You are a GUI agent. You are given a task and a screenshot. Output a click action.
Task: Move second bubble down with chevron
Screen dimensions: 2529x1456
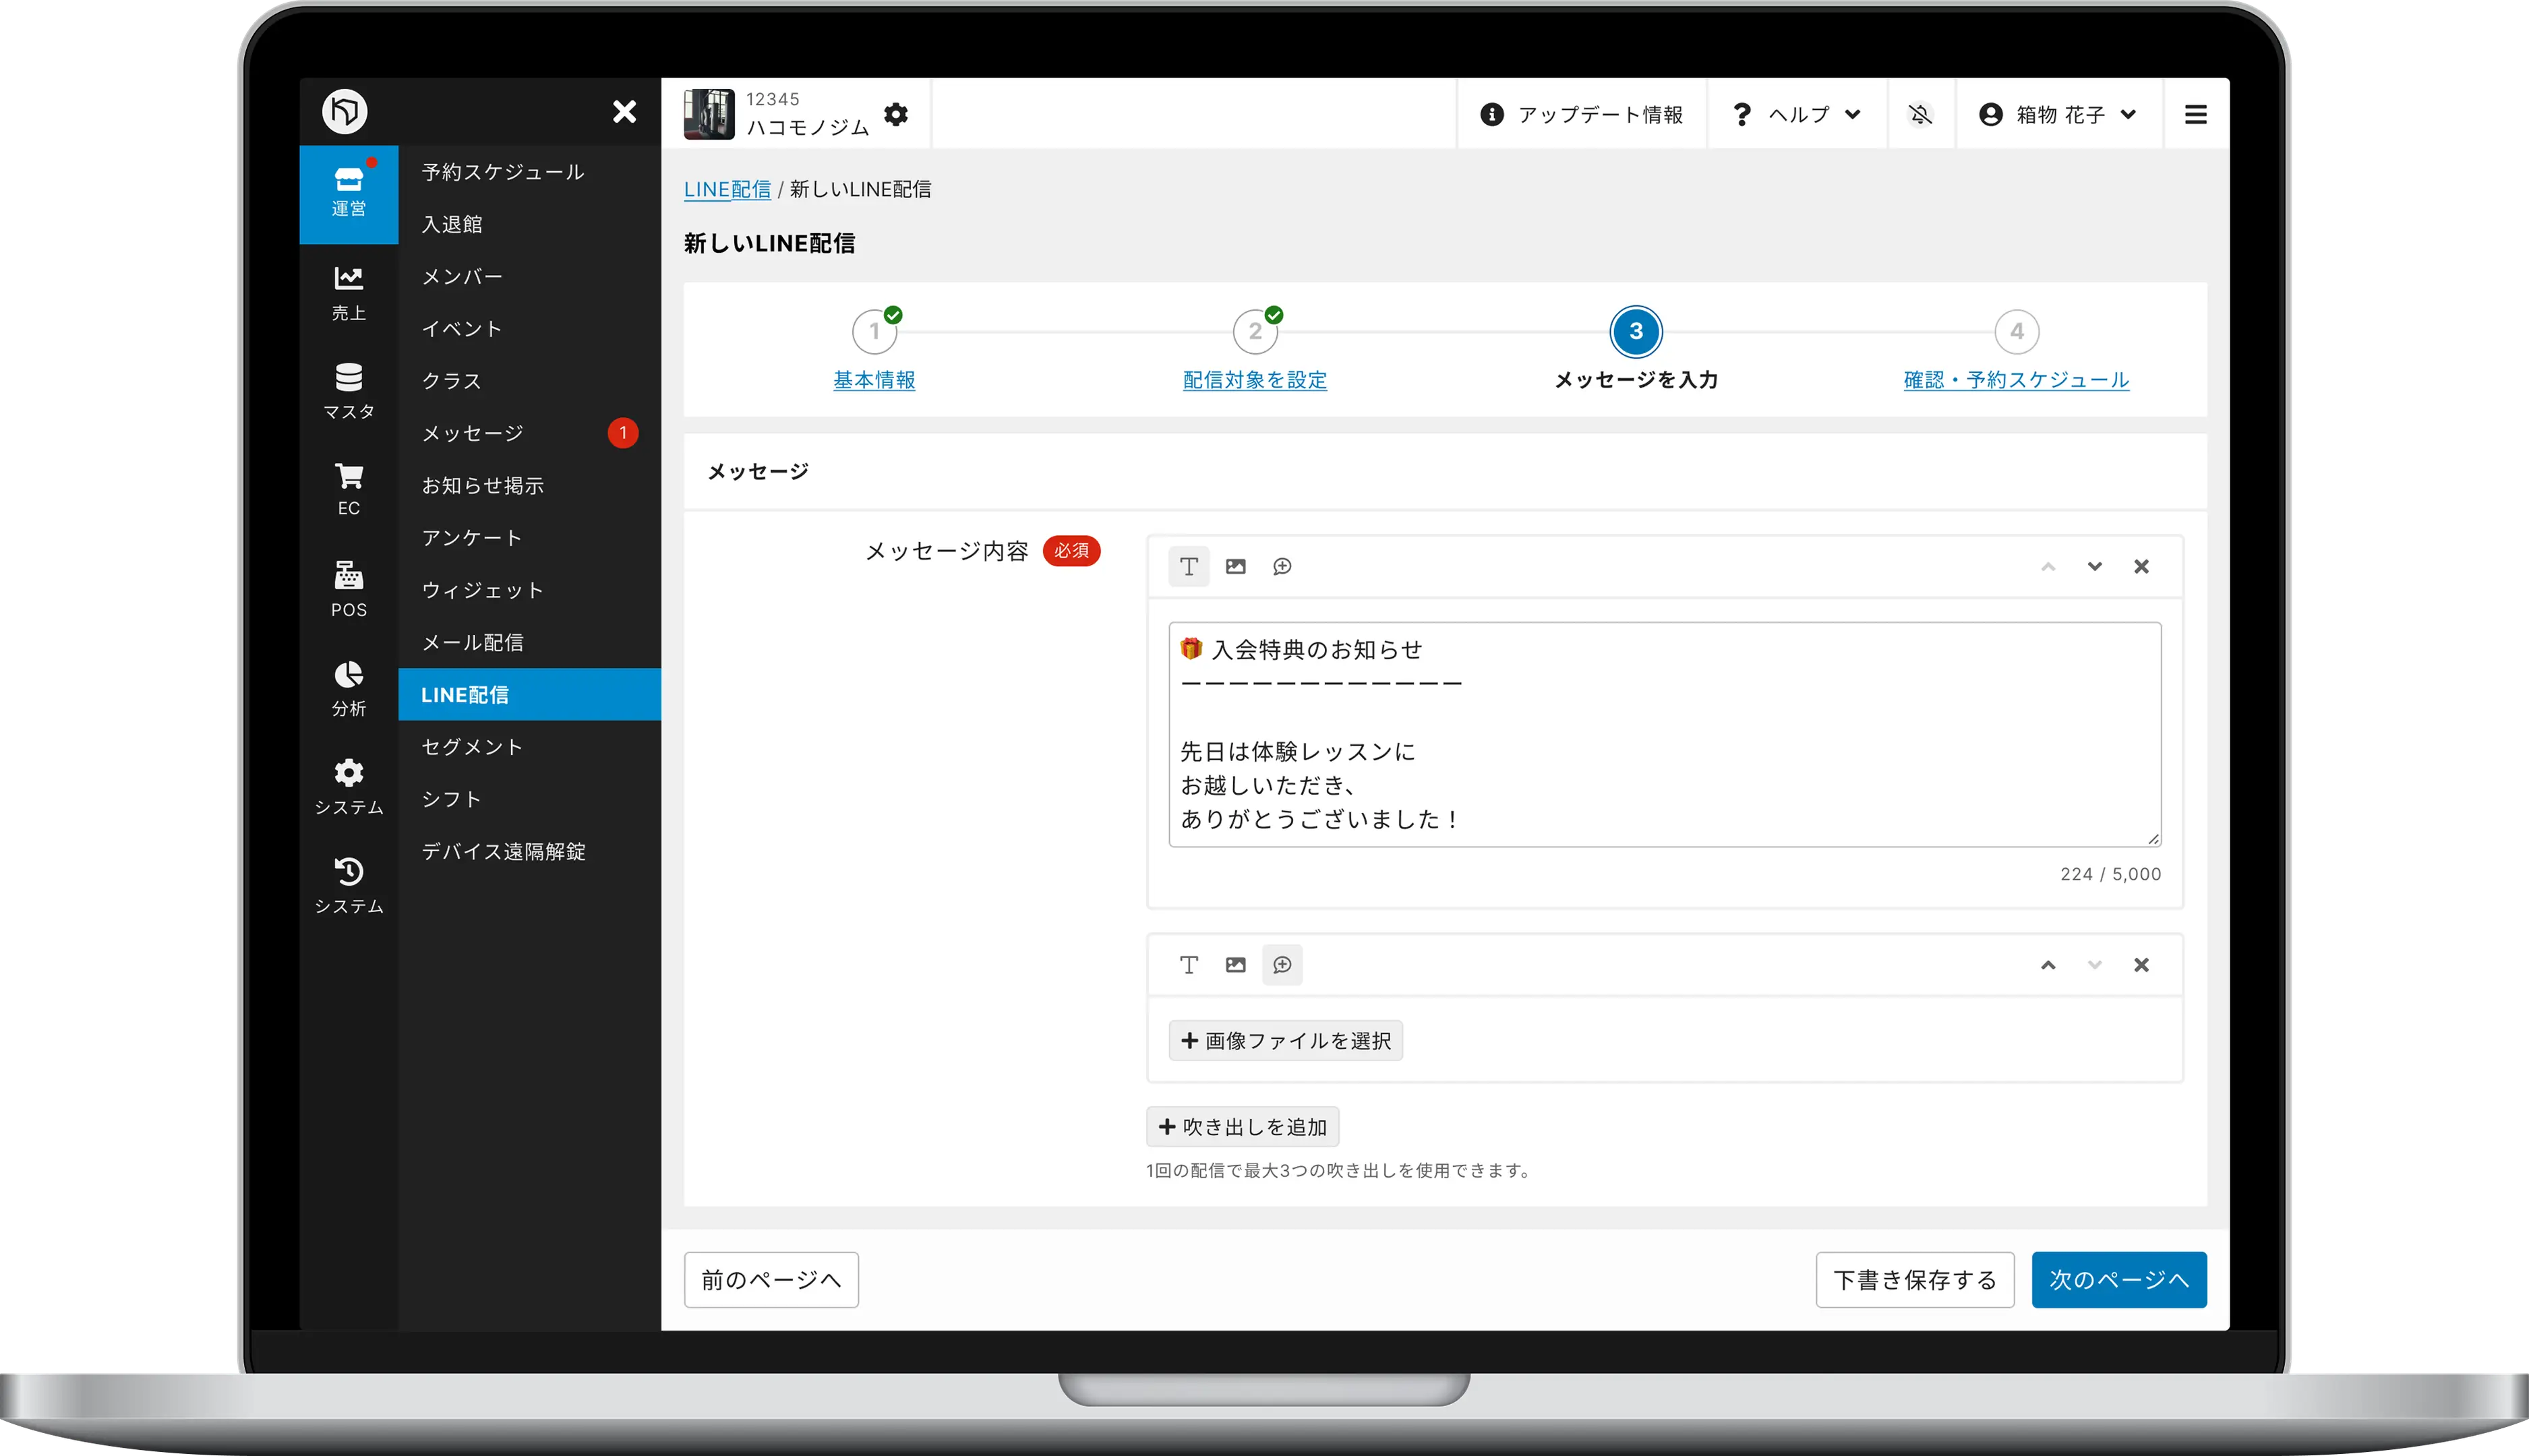[x=2094, y=965]
